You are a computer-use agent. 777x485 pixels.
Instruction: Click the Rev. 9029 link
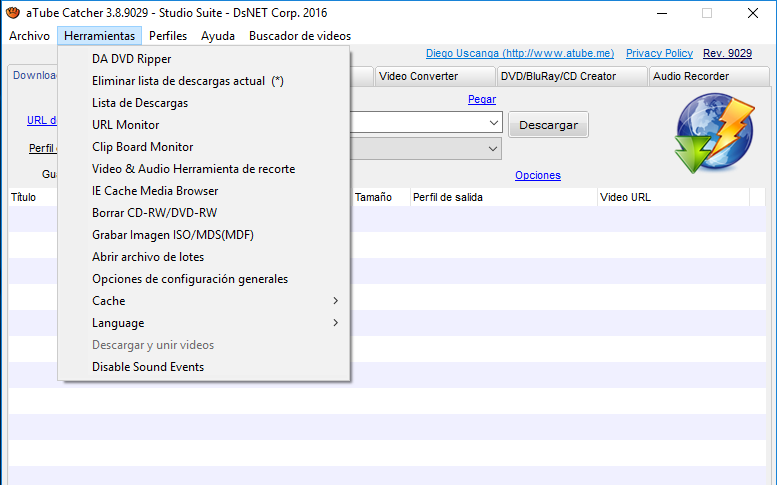point(727,53)
